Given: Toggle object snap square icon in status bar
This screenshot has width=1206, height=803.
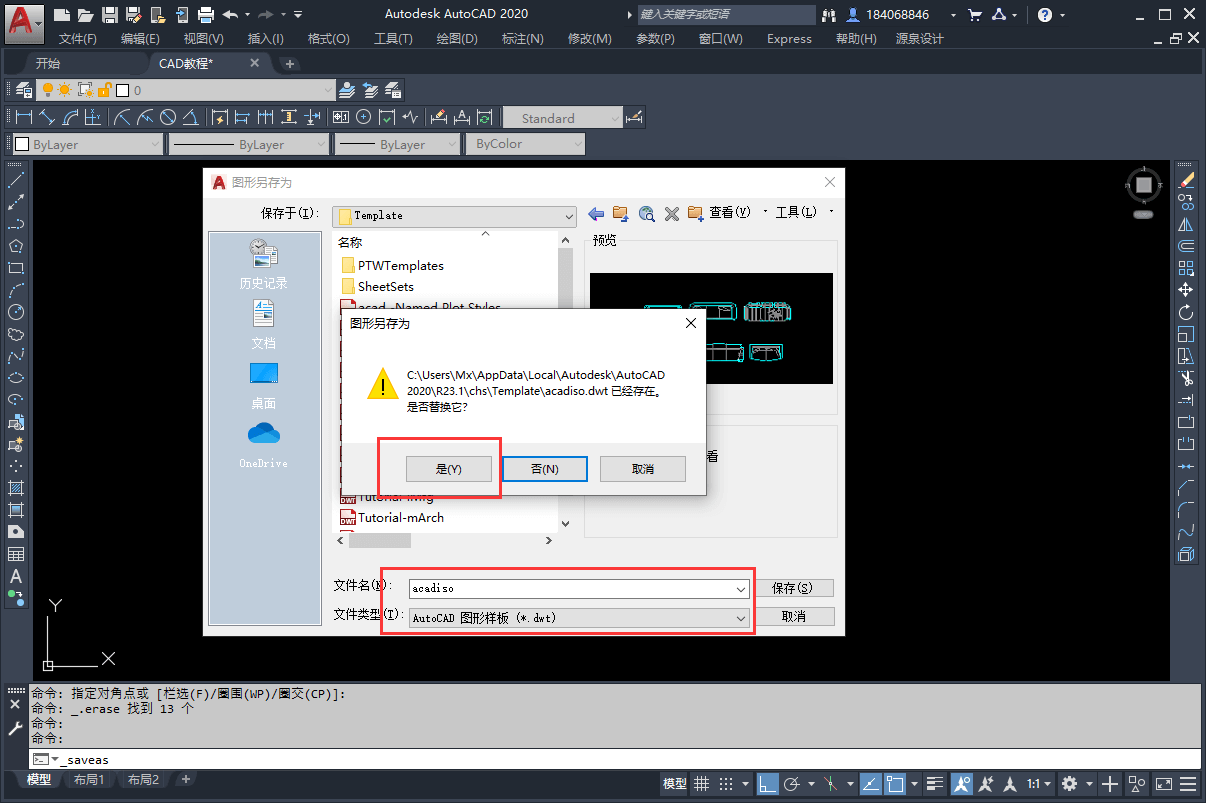Looking at the screenshot, I should (x=895, y=784).
